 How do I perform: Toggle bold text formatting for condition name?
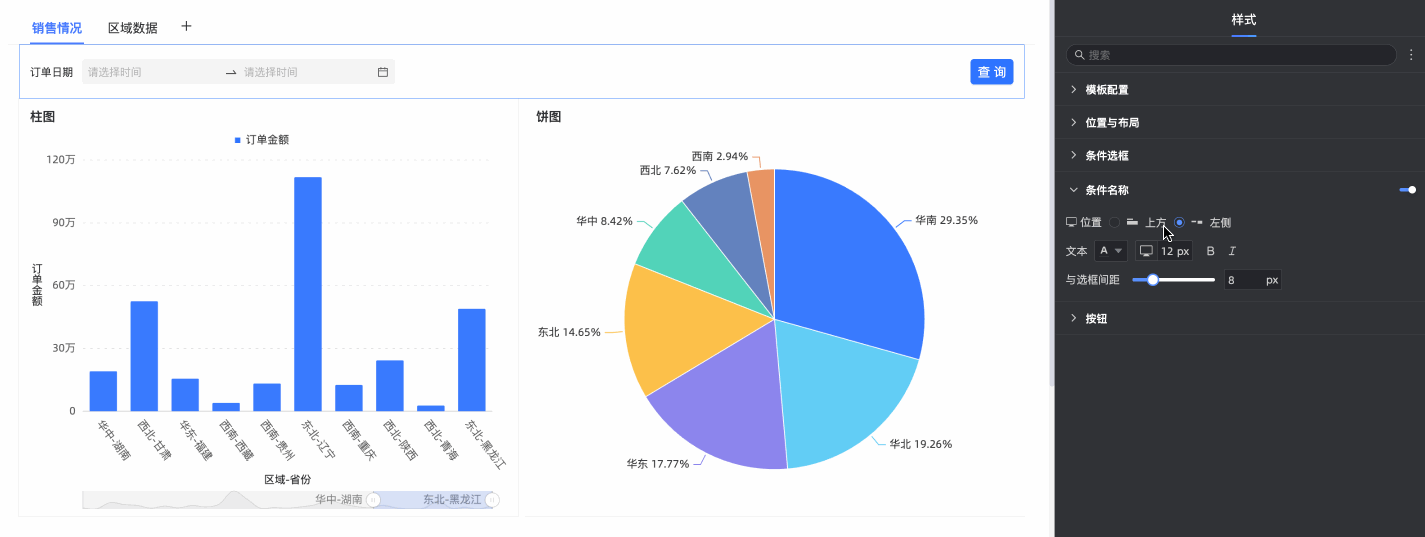click(x=1210, y=251)
